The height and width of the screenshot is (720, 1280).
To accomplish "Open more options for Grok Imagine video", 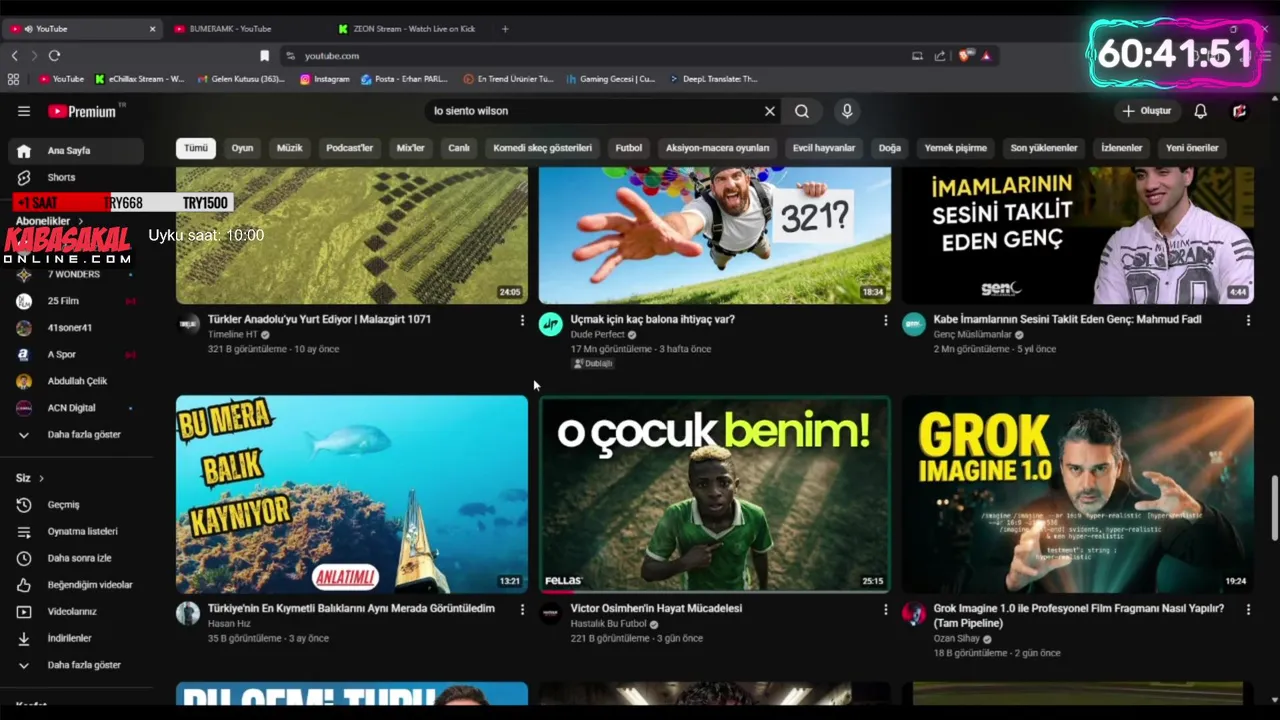I will point(1248,609).
